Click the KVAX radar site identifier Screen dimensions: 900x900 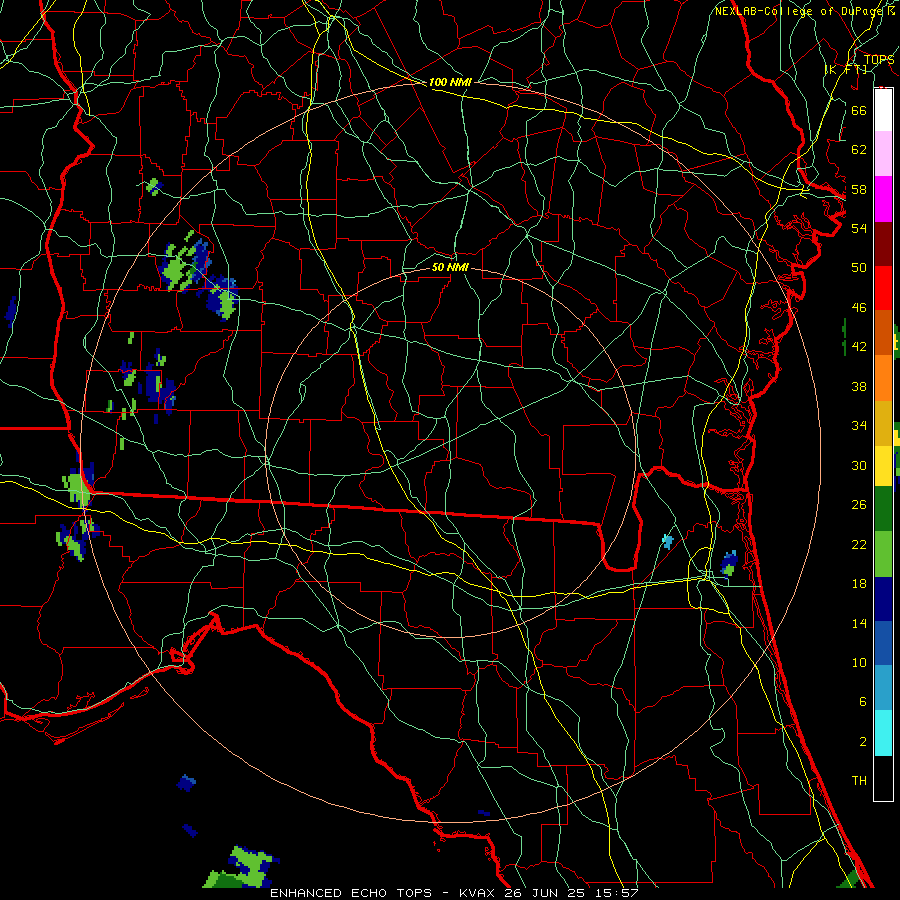click(x=479, y=893)
